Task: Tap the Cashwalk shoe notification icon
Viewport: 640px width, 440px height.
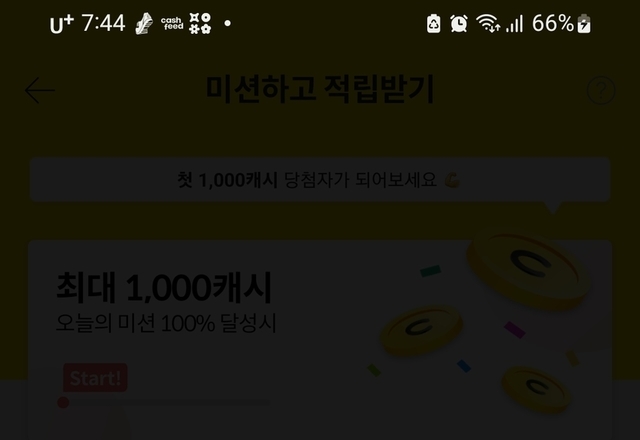Action: coord(144,23)
